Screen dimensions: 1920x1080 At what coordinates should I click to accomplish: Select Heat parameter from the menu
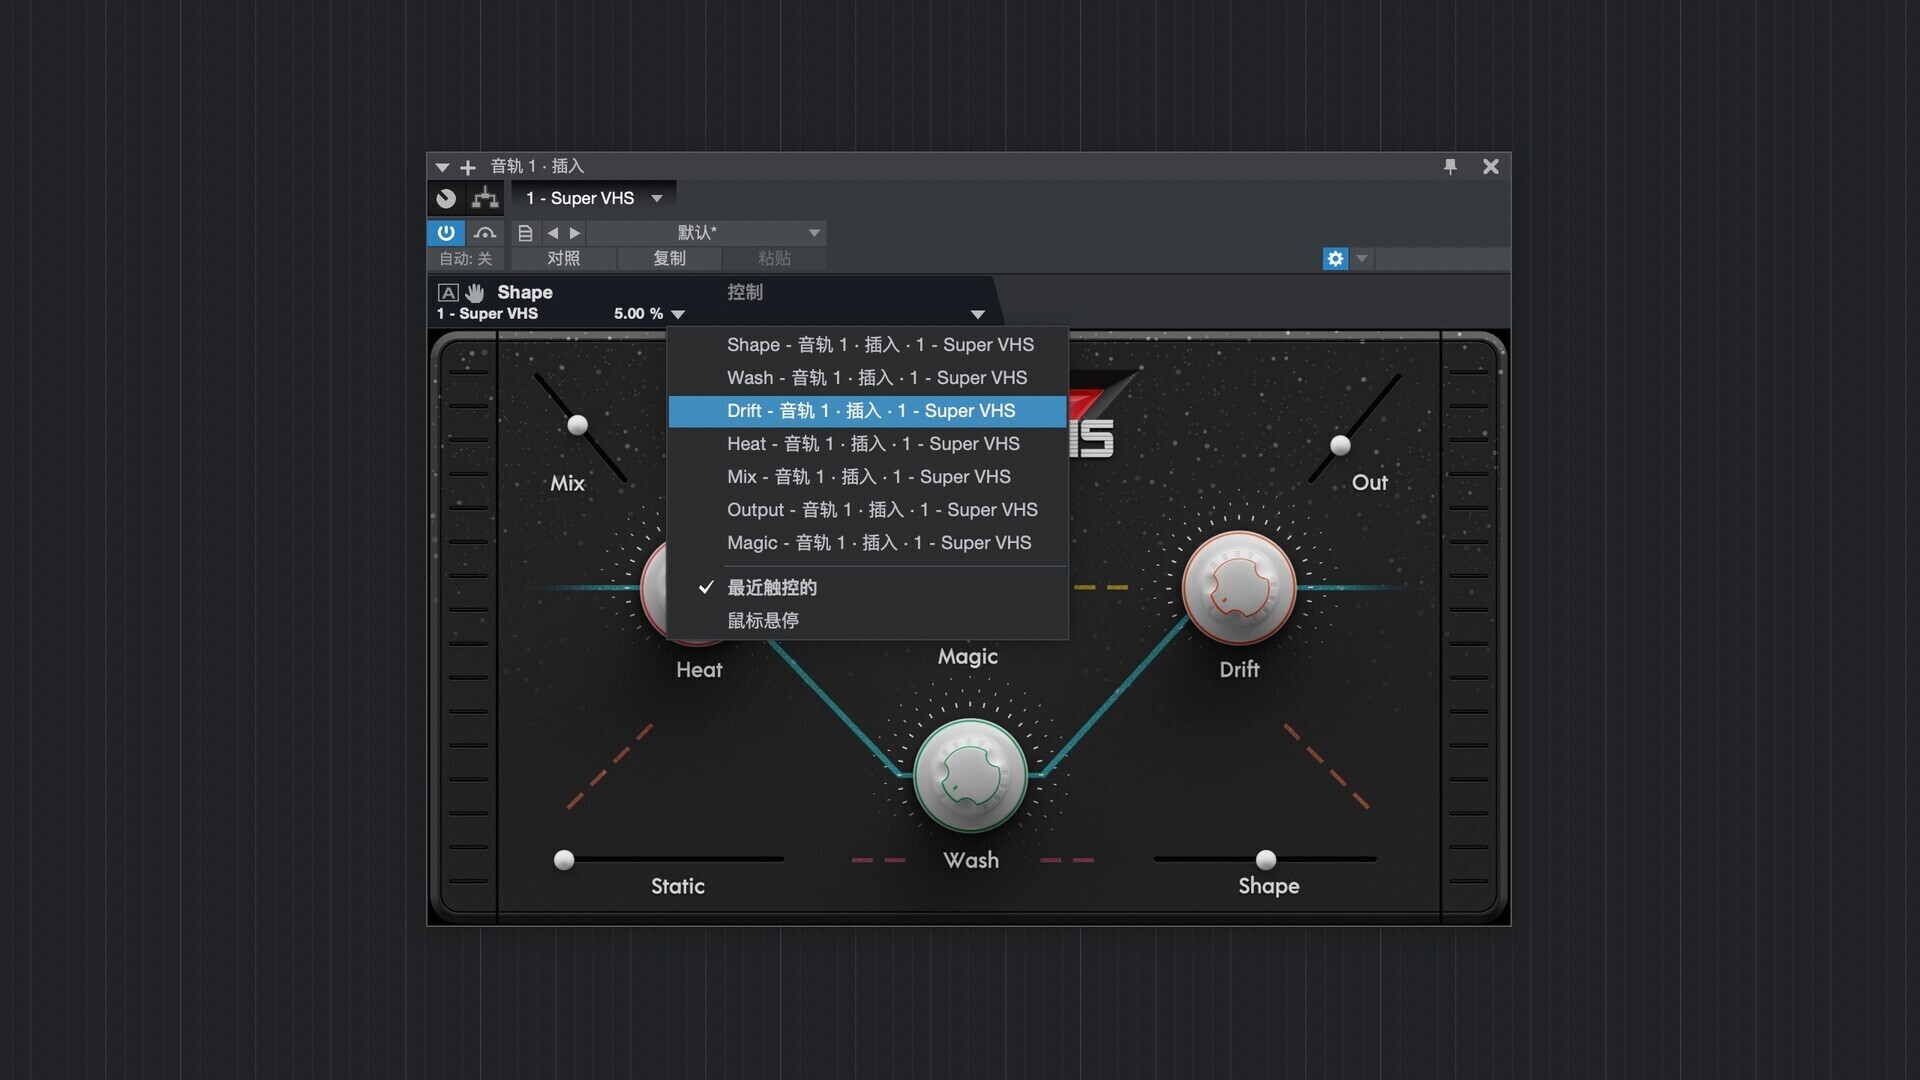[x=868, y=444]
